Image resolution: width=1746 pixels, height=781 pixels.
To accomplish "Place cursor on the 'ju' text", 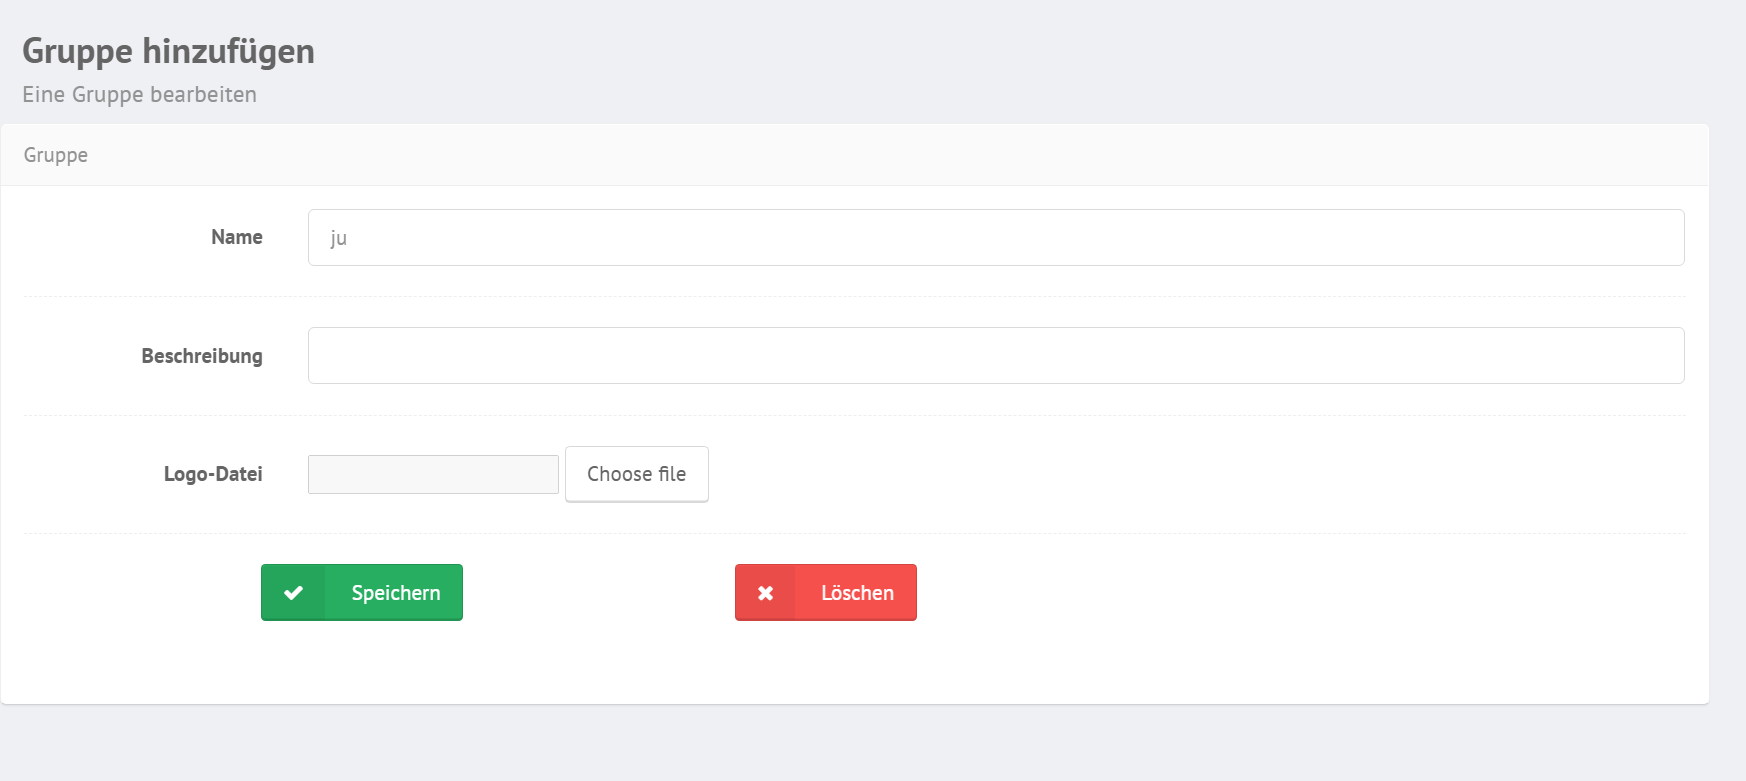I will tap(338, 238).
